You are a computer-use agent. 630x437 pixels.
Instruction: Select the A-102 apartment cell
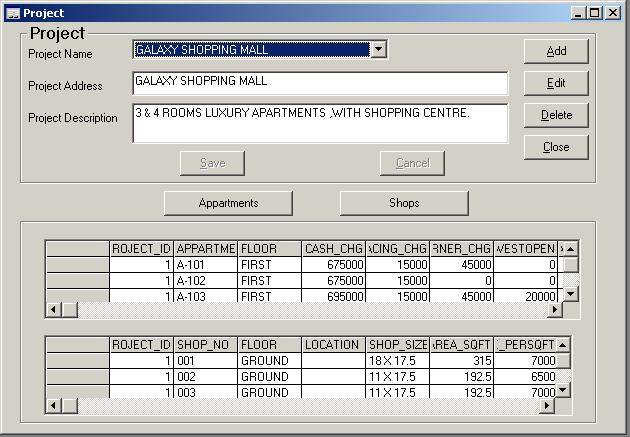[x=205, y=281]
